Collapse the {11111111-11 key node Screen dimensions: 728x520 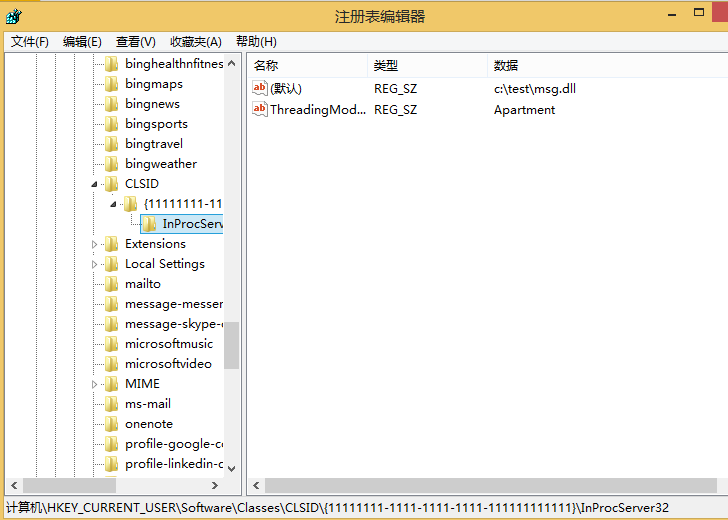[x=113, y=204]
